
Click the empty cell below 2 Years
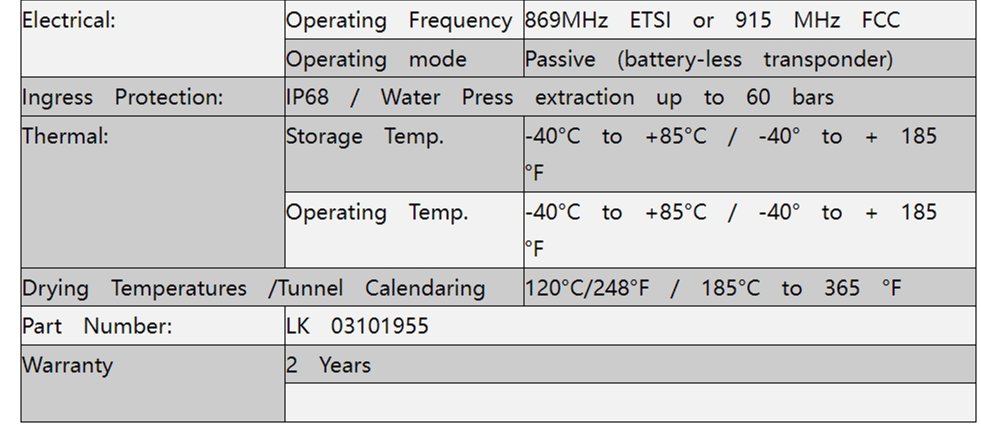click(x=629, y=403)
